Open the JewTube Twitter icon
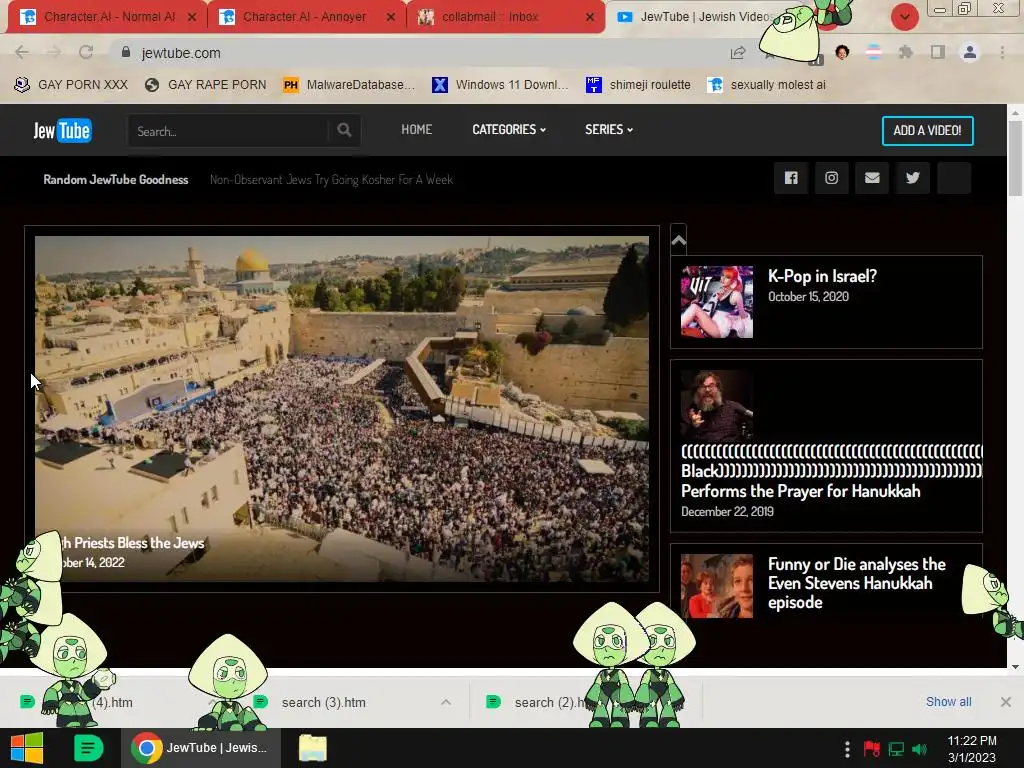 (x=913, y=178)
